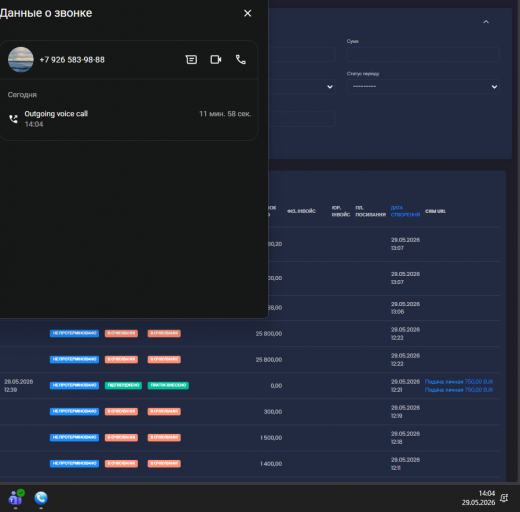
Task: Open the taskbar clock showing 14:04
Action: [x=478, y=498]
